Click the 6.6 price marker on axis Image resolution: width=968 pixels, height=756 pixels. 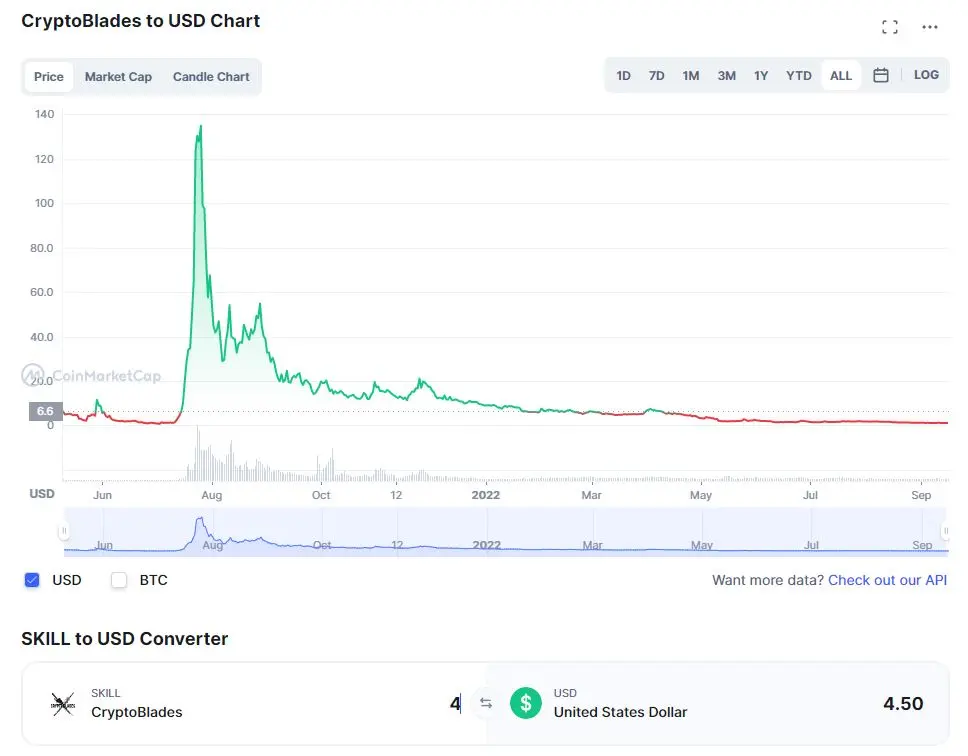pyautogui.click(x=45, y=411)
